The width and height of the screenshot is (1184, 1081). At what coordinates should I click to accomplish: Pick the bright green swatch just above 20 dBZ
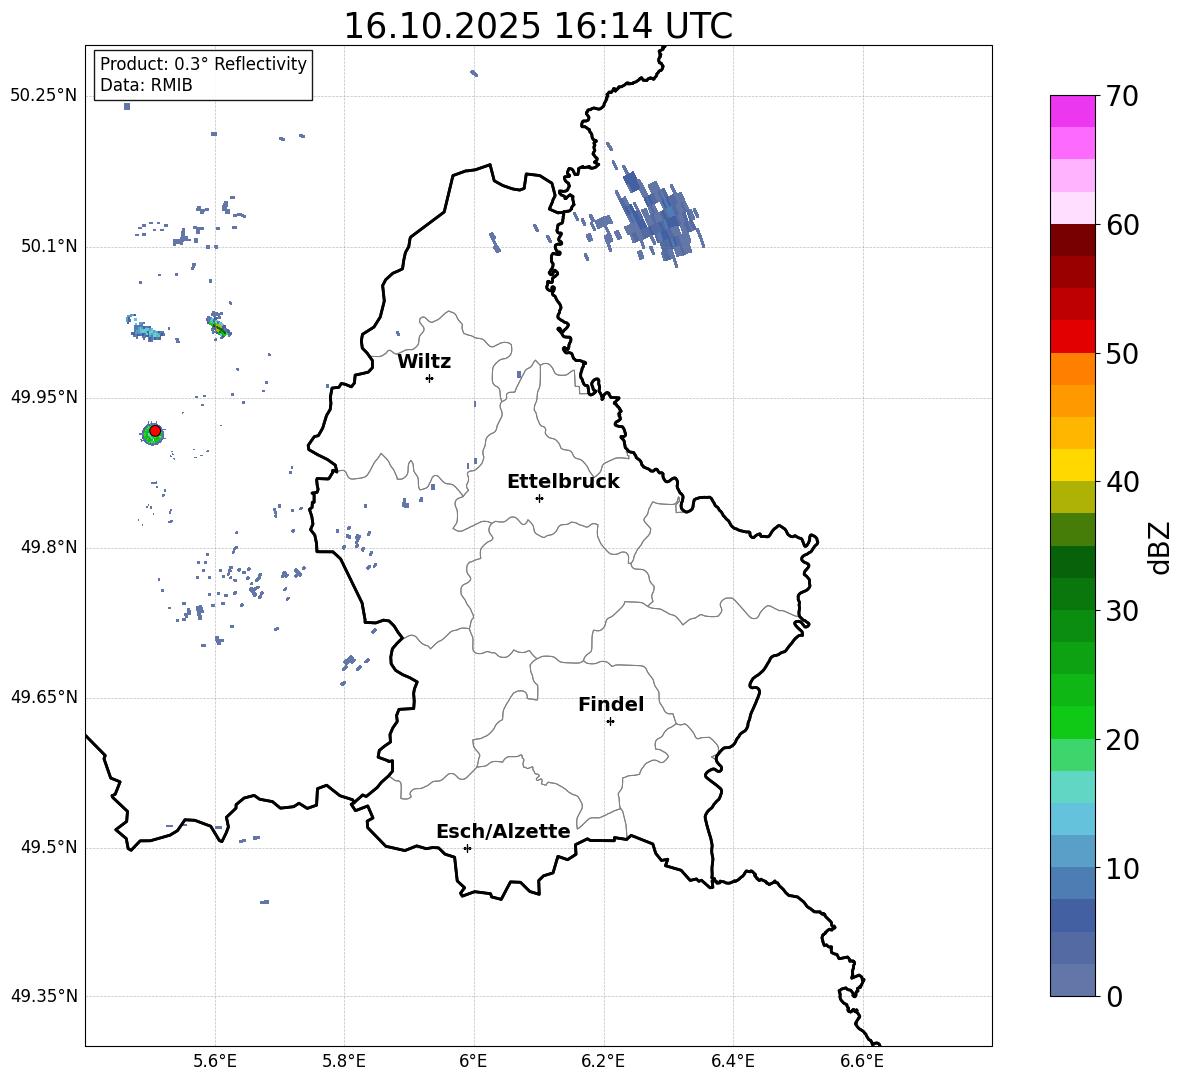[1072, 722]
